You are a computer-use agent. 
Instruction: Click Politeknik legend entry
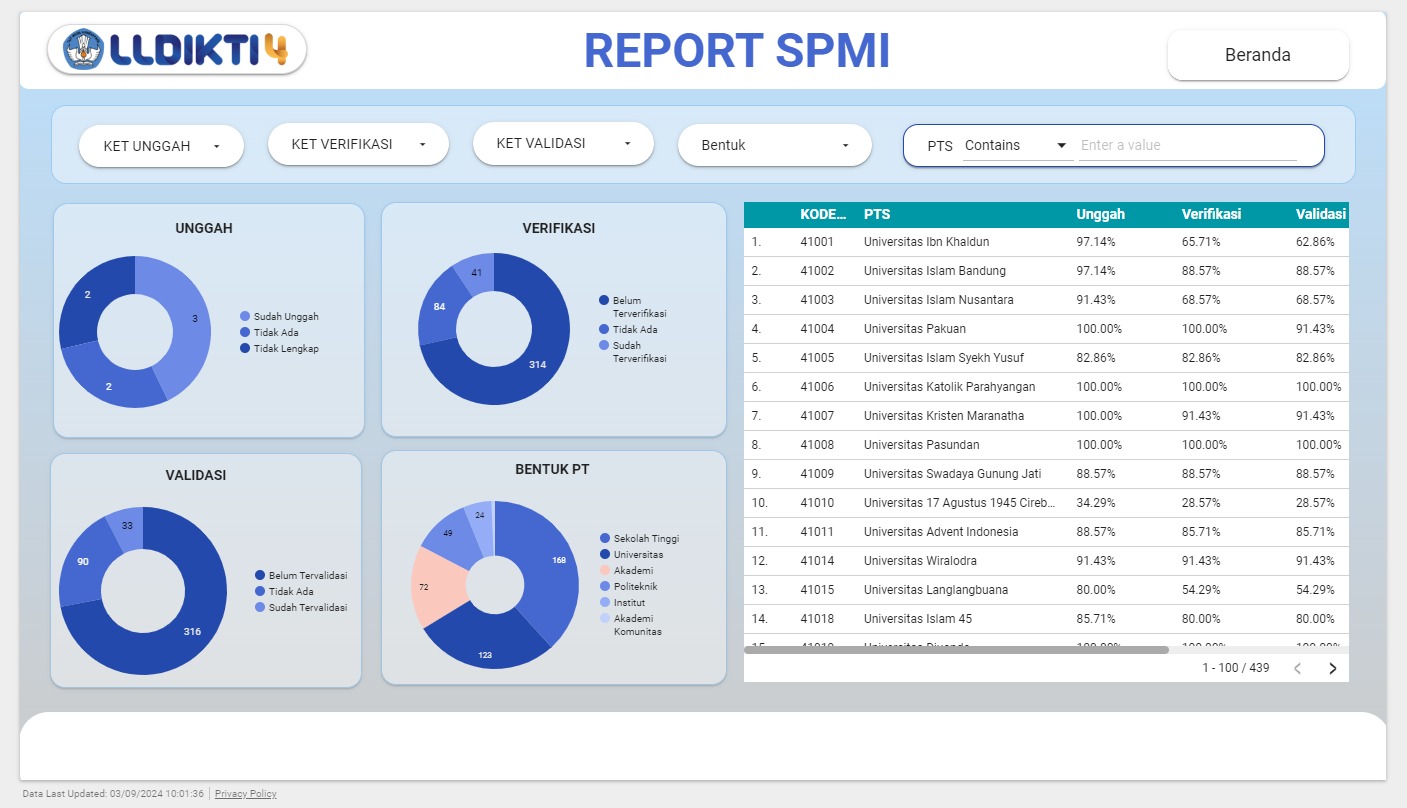tap(628, 586)
